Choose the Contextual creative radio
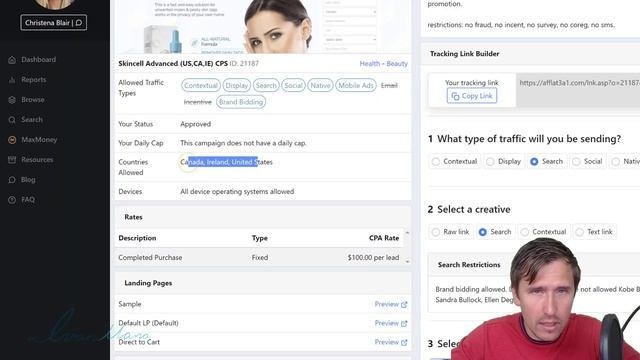Viewport: 640px width, 360px height. tap(524, 232)
